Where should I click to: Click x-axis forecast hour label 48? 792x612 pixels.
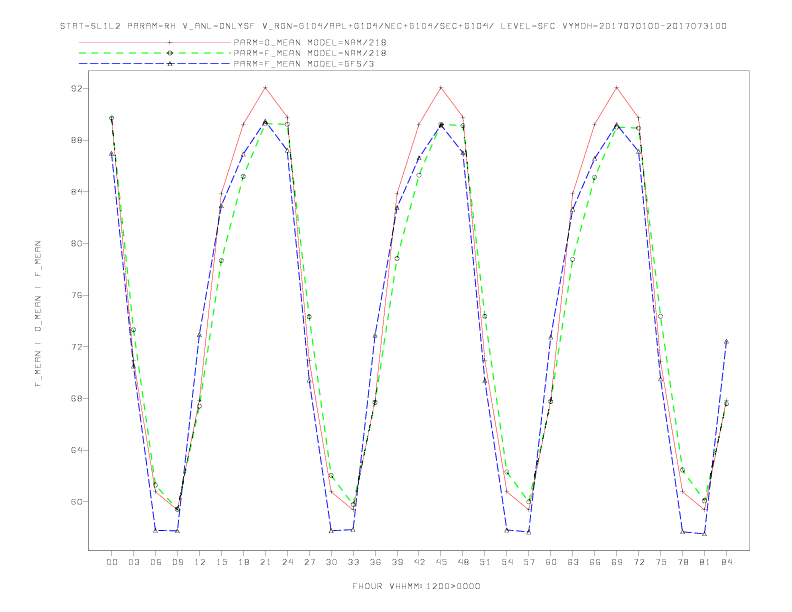(x=463, y=562)
